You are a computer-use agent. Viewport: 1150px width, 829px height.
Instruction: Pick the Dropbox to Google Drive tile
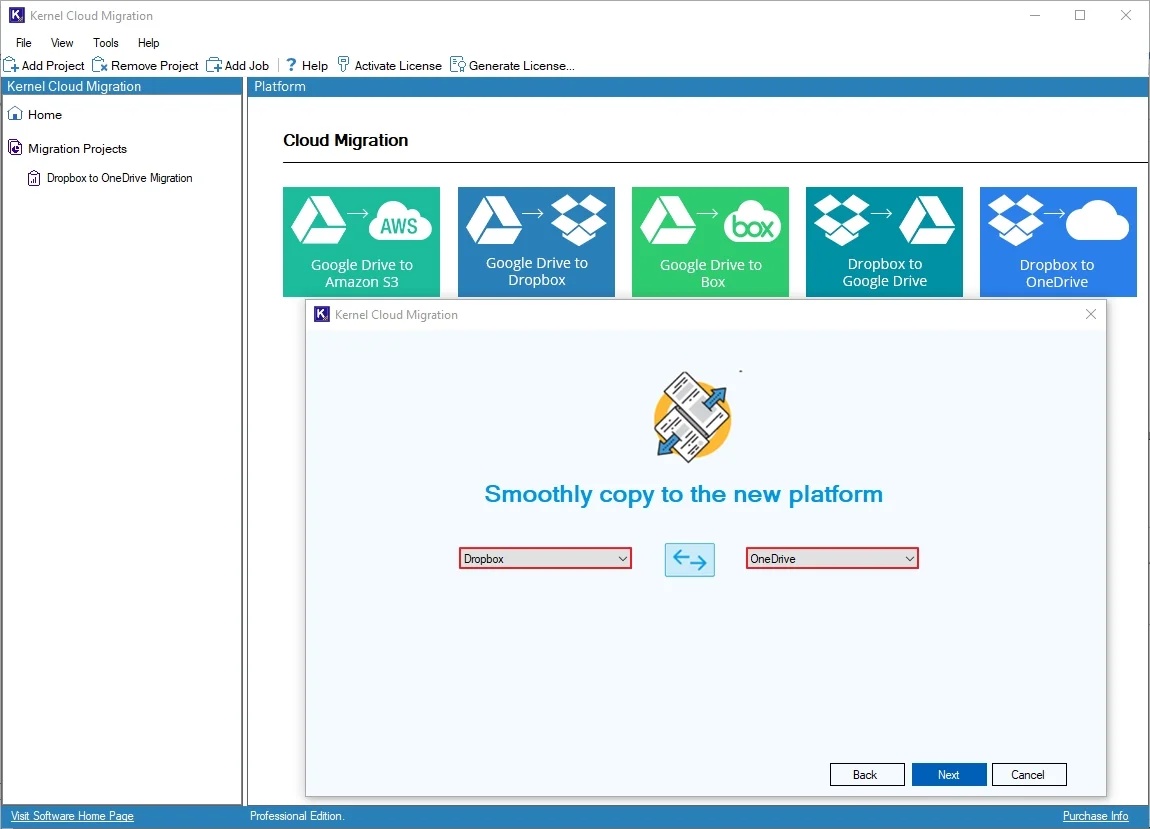884,241
